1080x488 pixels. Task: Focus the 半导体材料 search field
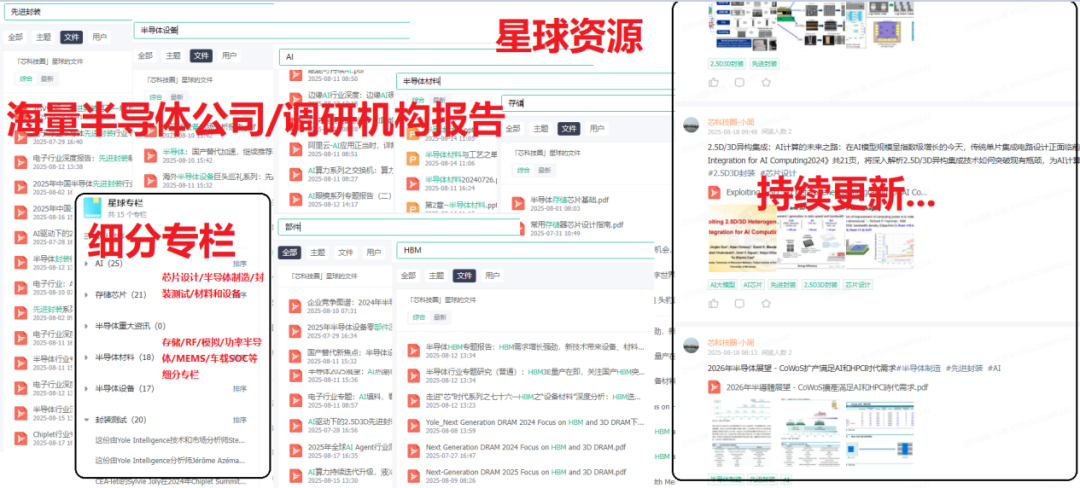point(535,81)
